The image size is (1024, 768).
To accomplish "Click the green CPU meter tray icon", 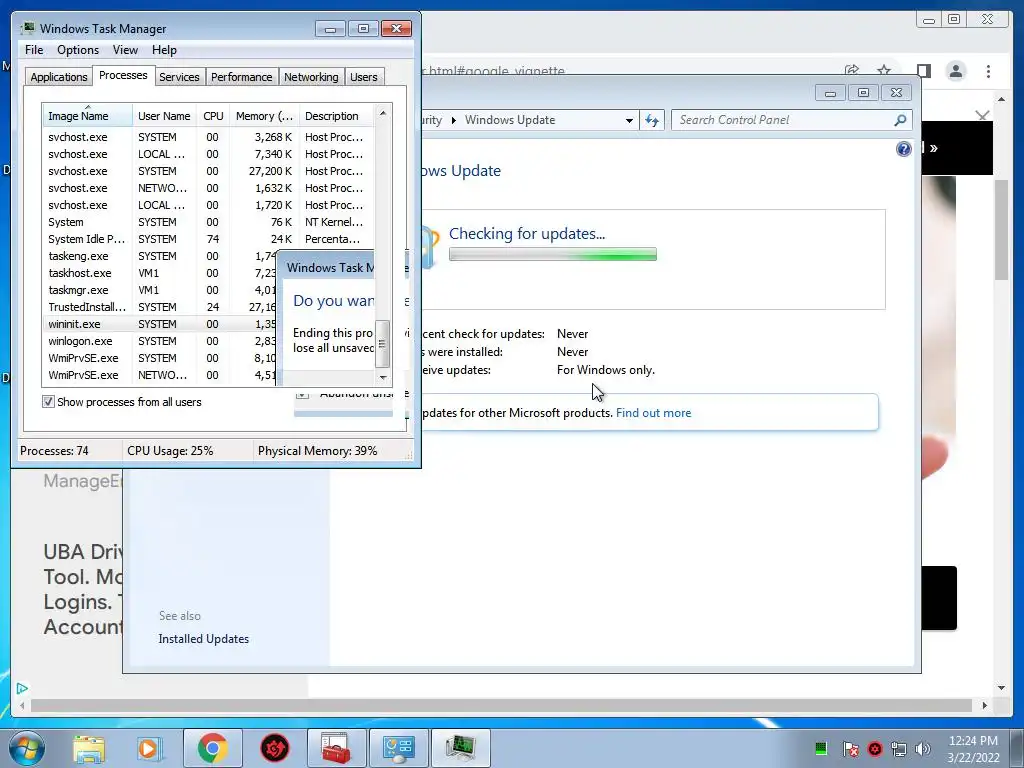I will [821, 749].
